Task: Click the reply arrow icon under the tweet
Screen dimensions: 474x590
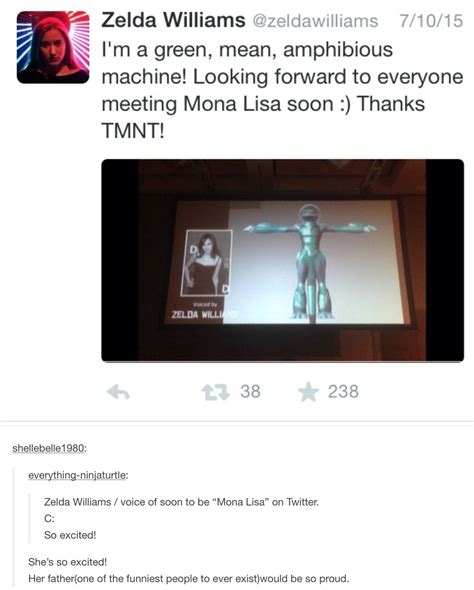Action: click(x=118, y=392)
